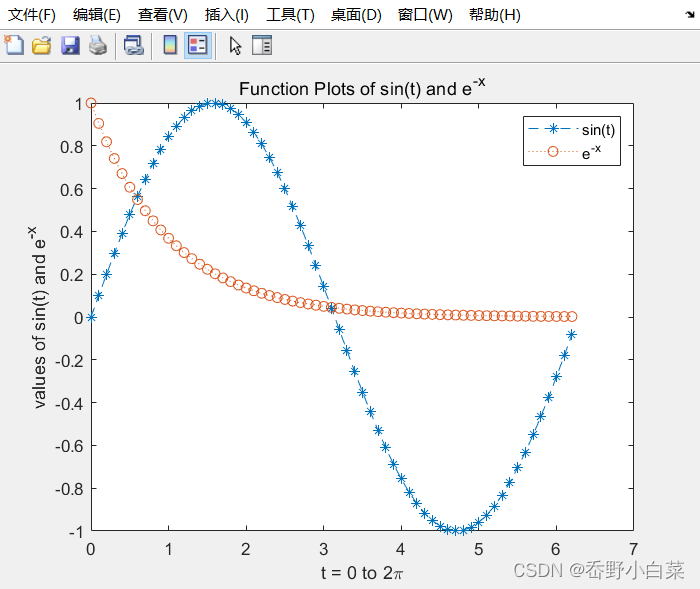The image size is (700, 589).
Task: Print the figure with the printer icon
Action: 98,45
